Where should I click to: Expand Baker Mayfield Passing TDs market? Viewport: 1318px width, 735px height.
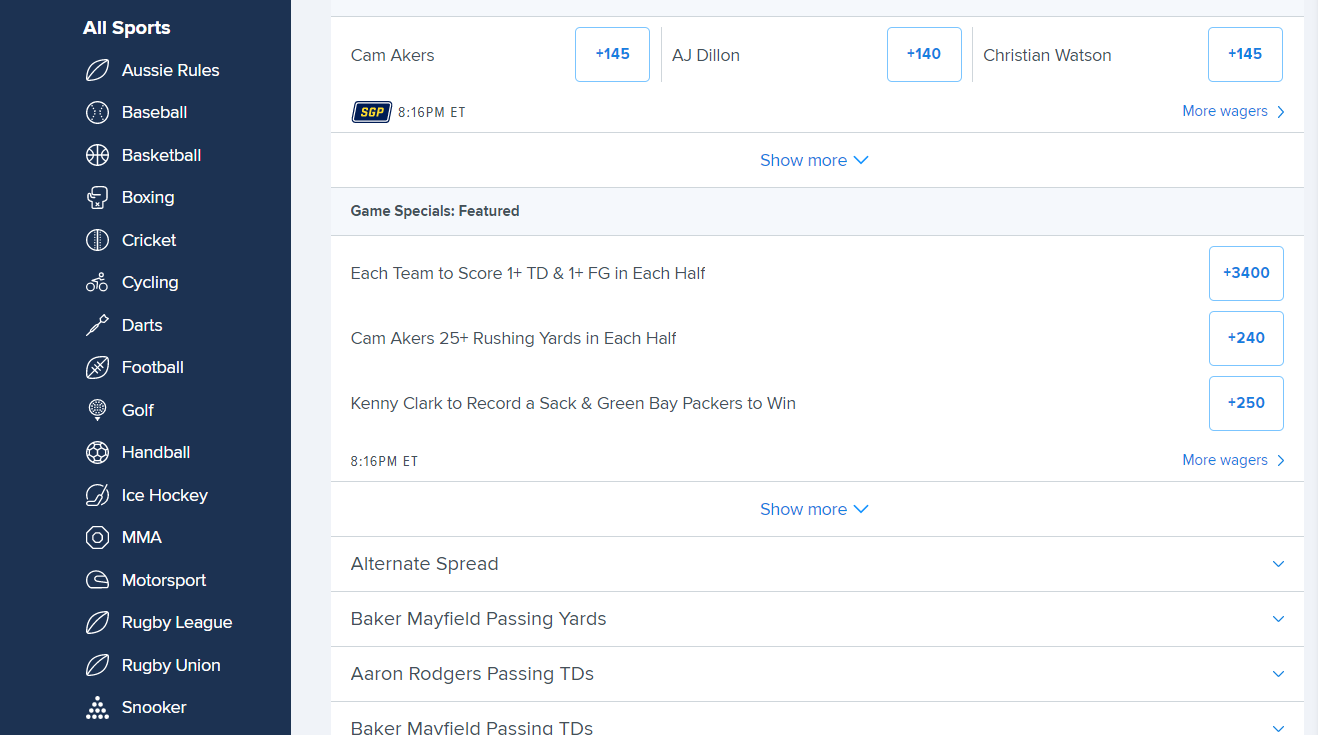(817, 719)
